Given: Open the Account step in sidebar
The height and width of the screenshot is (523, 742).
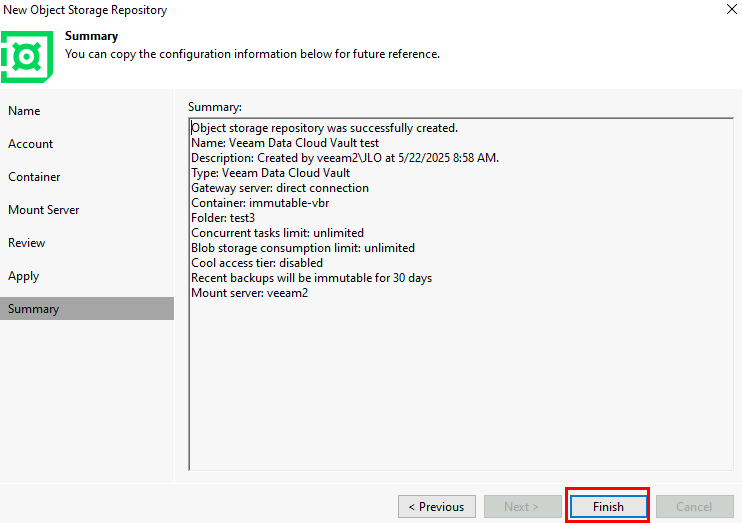Looking at the screenshot, I should pyautogui.click(x=30, y=144).
